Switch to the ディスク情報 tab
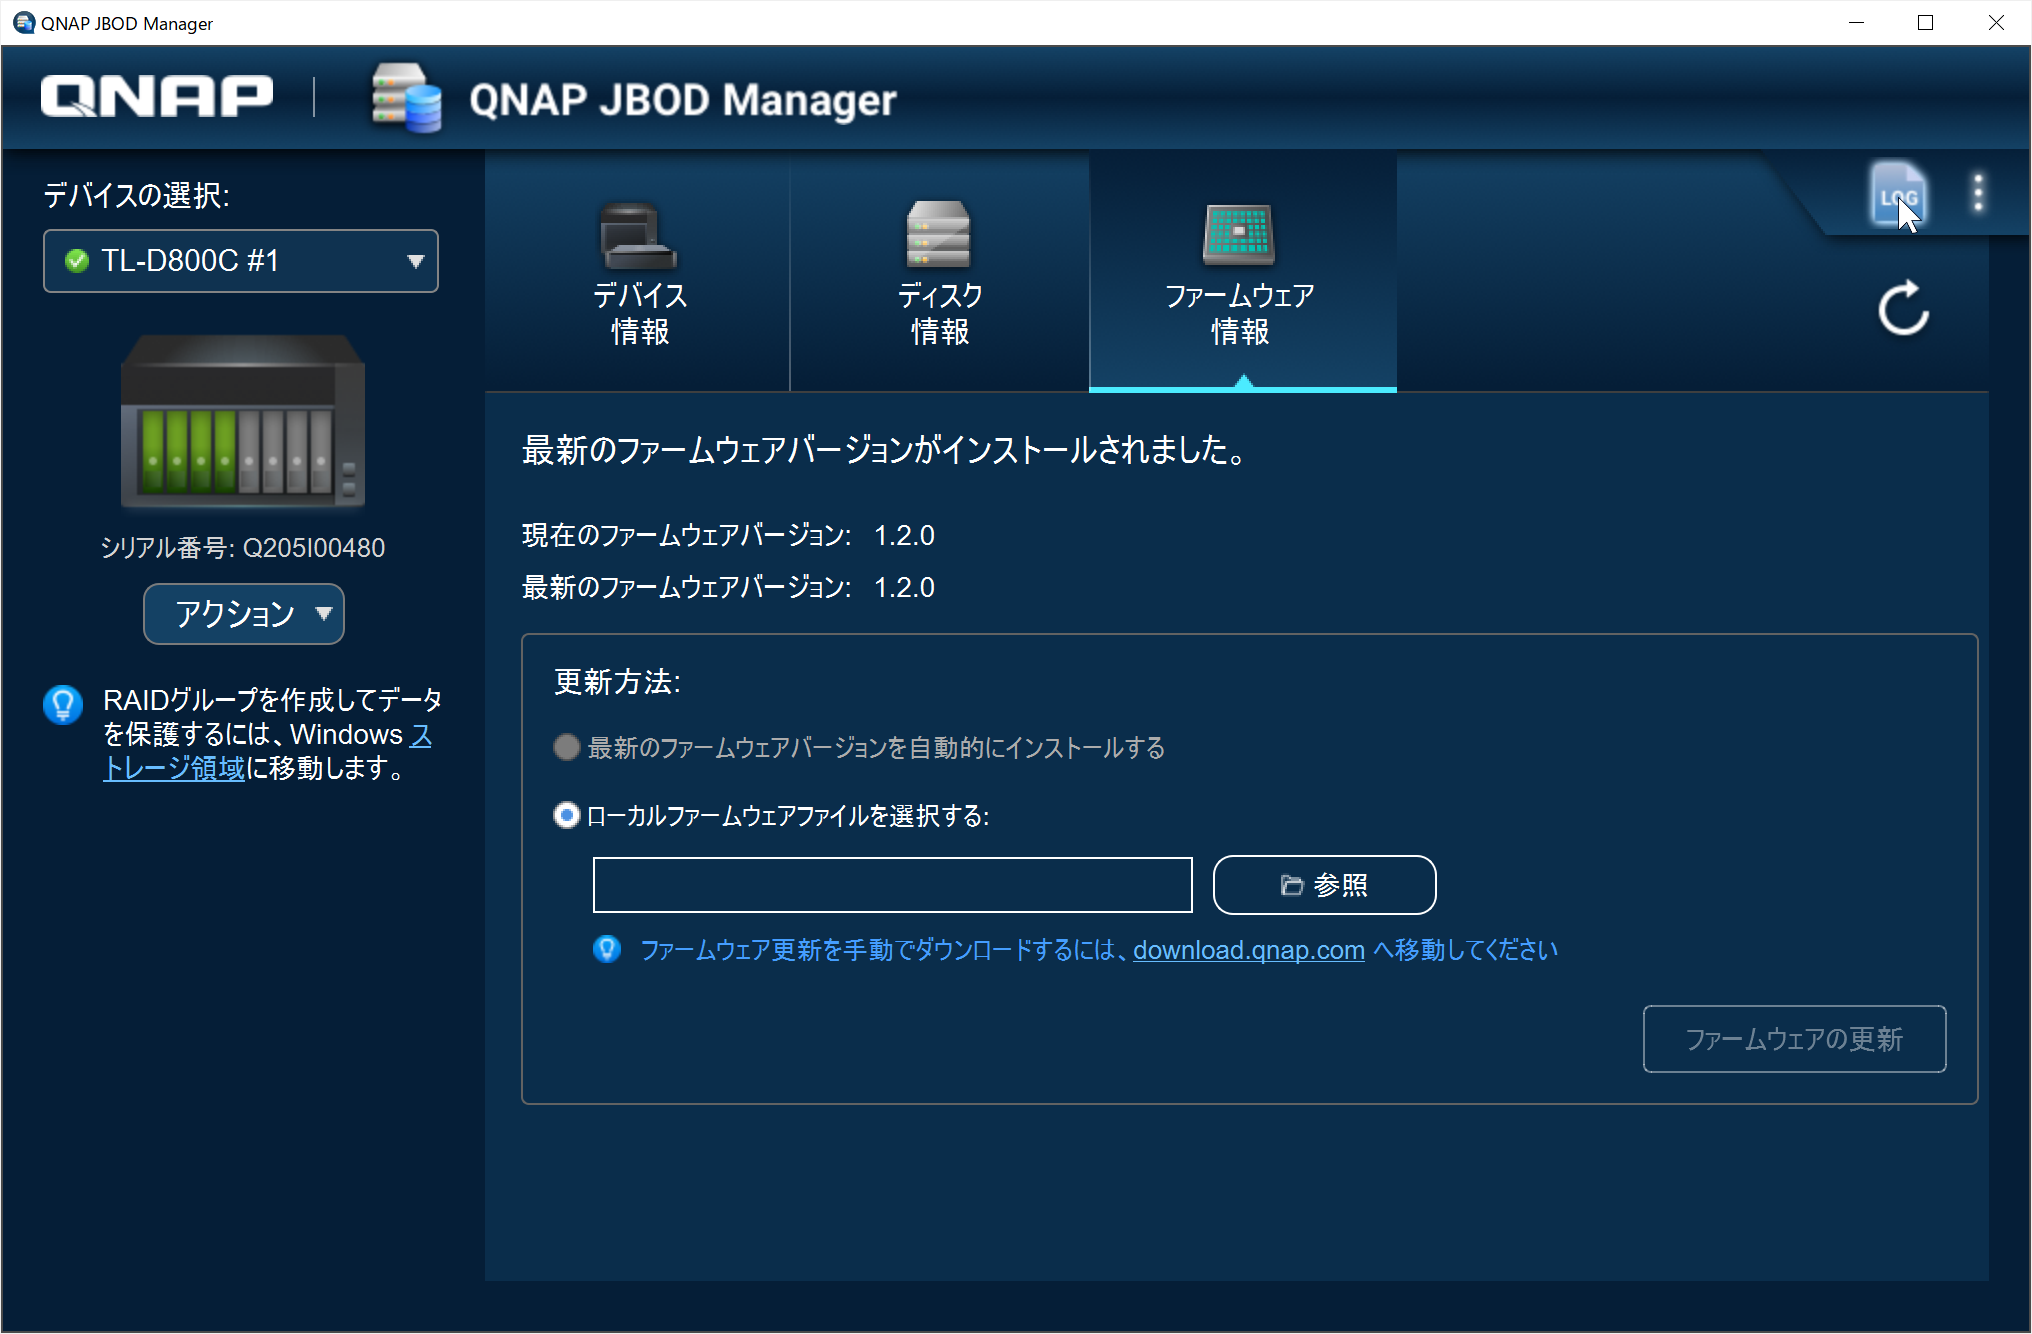Image resolution: width=2032 pixels, height=1334 pixels. point(939,312)
